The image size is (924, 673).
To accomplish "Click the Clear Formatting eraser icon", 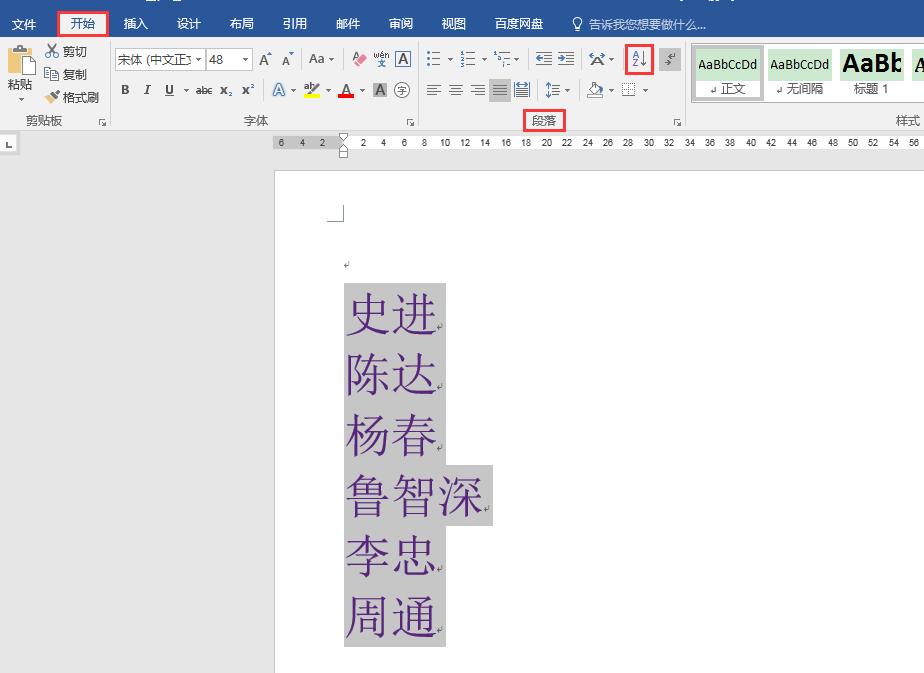I will 357,59.
